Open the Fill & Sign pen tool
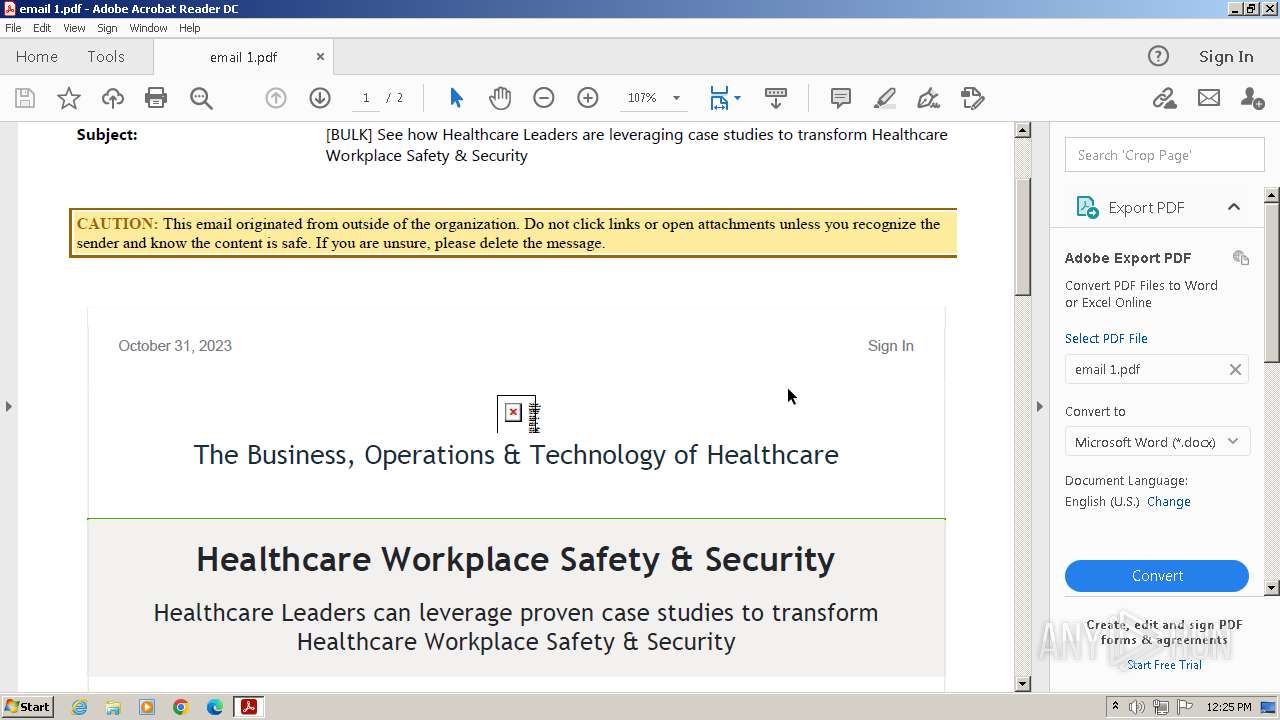 [x=929, y=98]
